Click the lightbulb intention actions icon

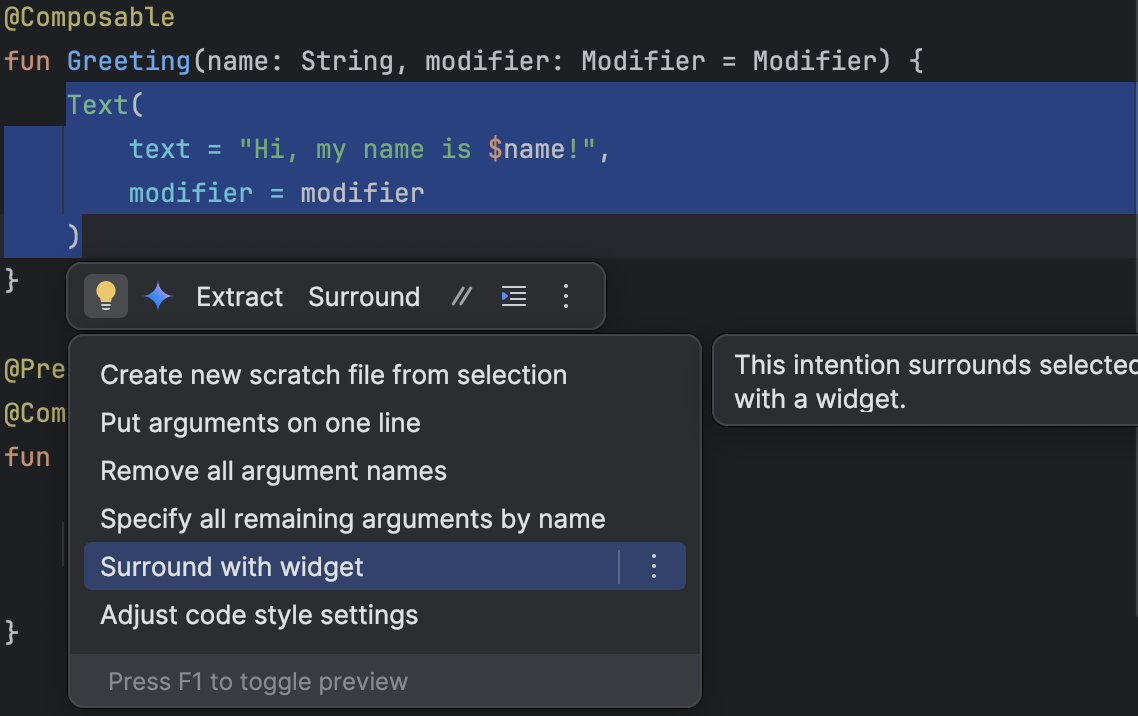point(106,296)
